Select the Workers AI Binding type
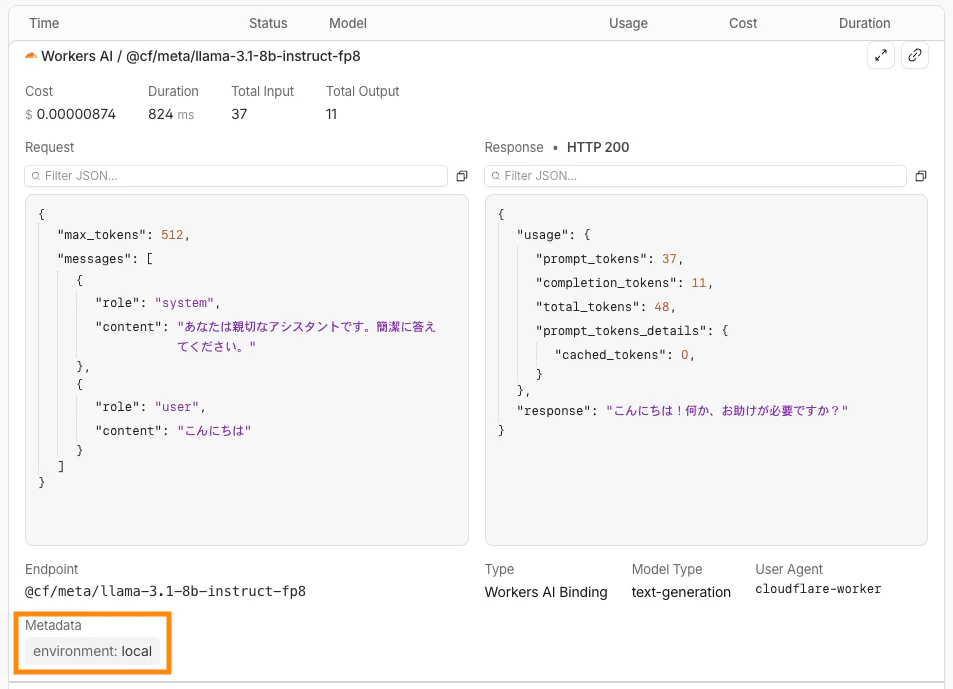The image size is (953, 689). (546, 592)
